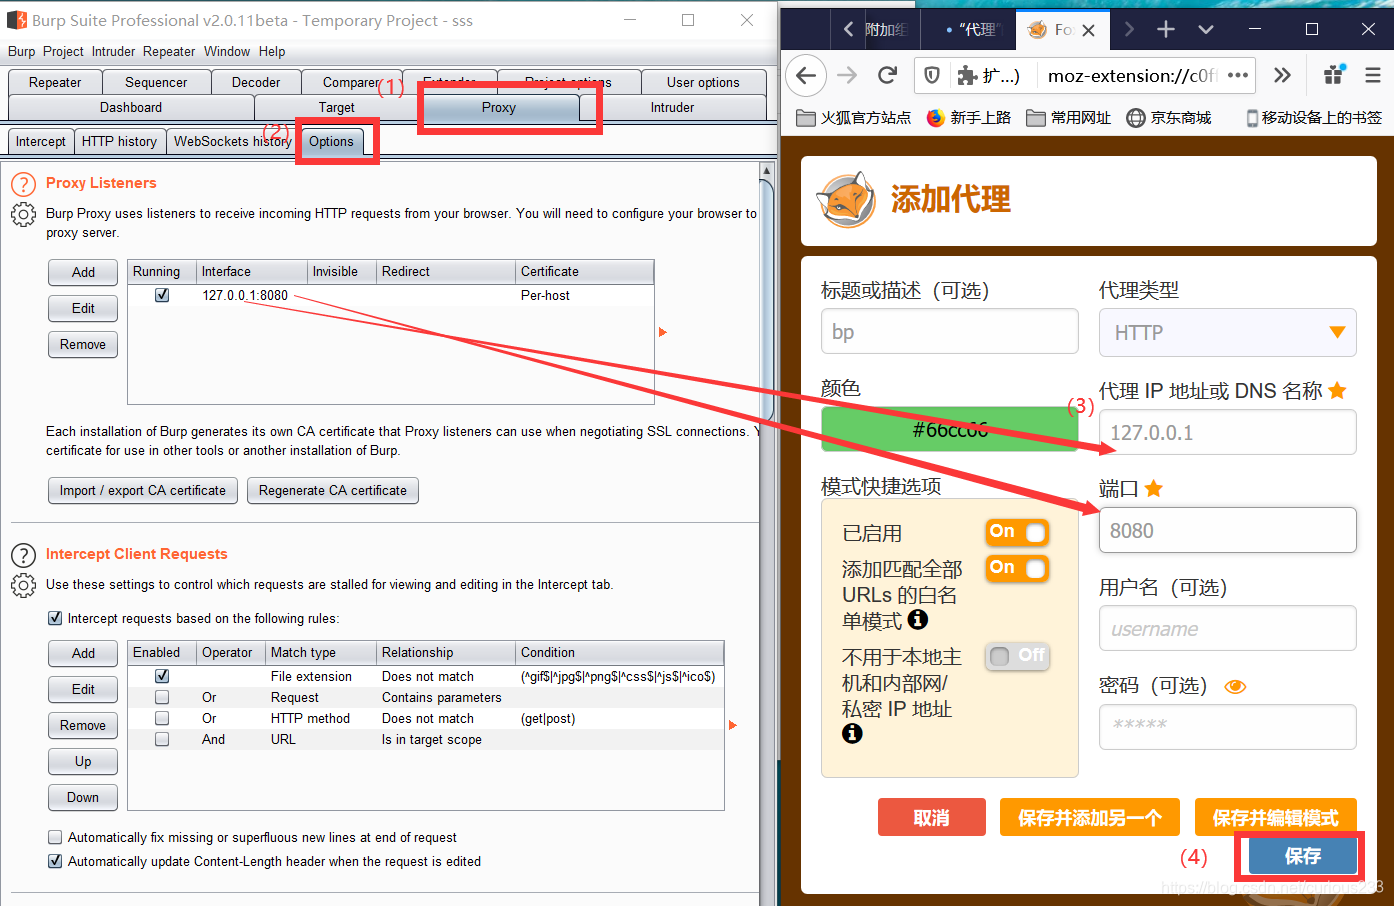The image size is (1394, 906).
Task: Open Intercept Client Requests gear icon
Action: [23, 585]
